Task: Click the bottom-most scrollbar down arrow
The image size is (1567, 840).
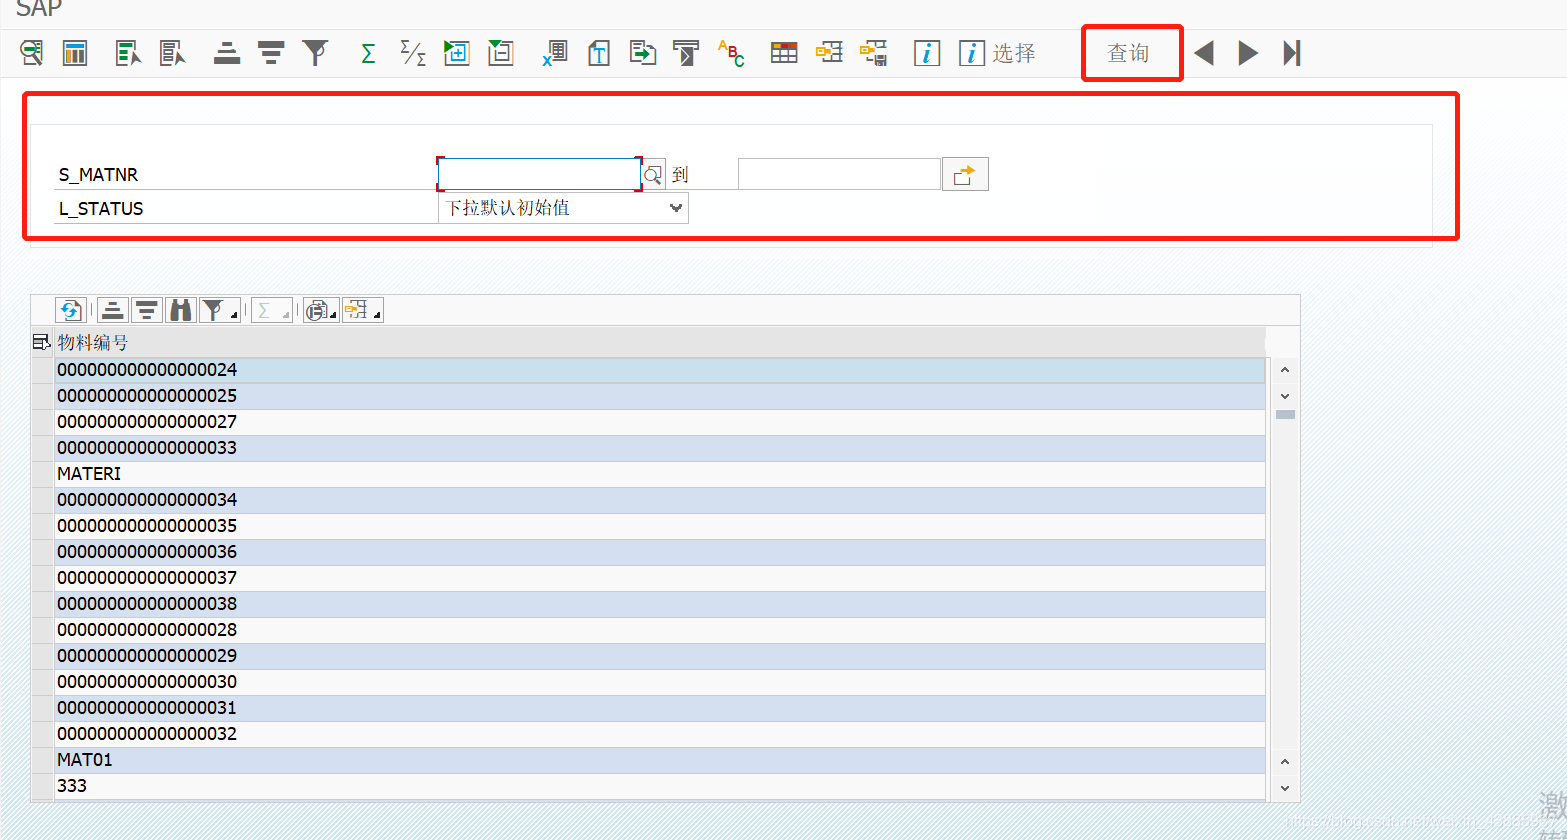Action: [1285, 788]
